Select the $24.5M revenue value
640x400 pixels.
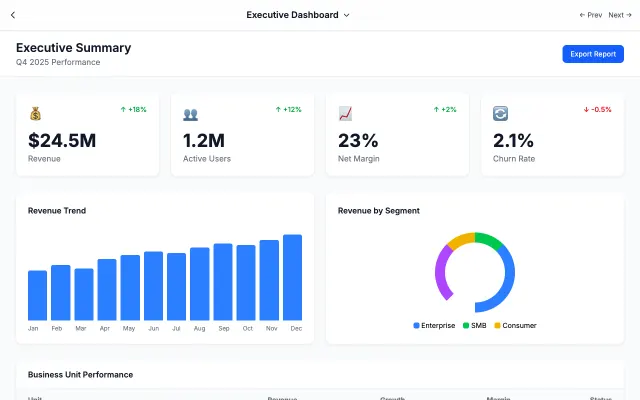pos(62,140)
